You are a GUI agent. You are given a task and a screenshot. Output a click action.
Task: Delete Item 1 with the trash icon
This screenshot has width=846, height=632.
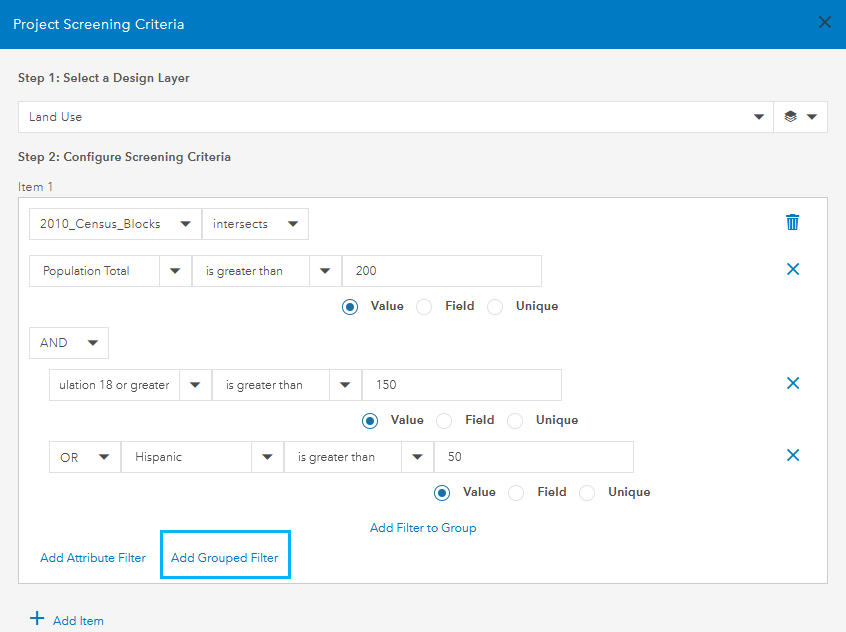pos(793,222)
